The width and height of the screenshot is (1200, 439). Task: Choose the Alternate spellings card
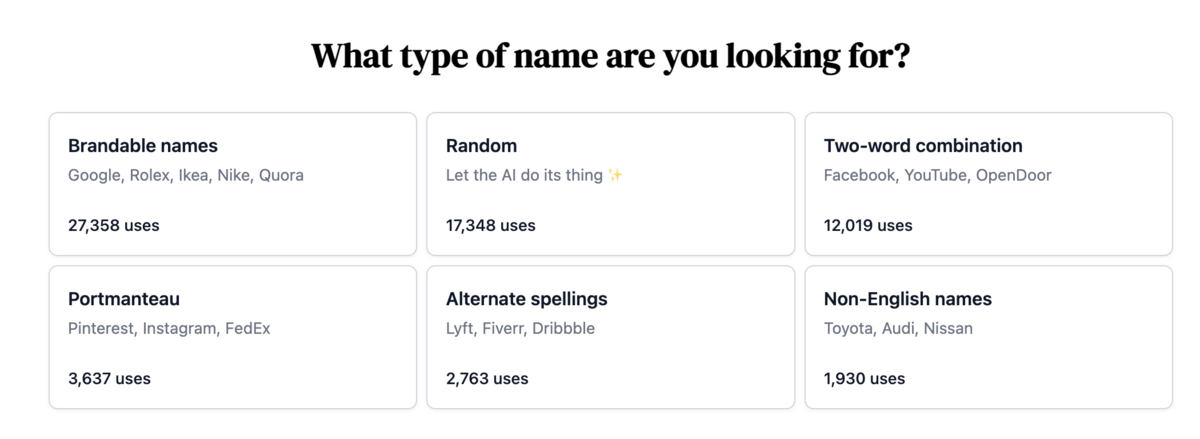click(610, 337)
